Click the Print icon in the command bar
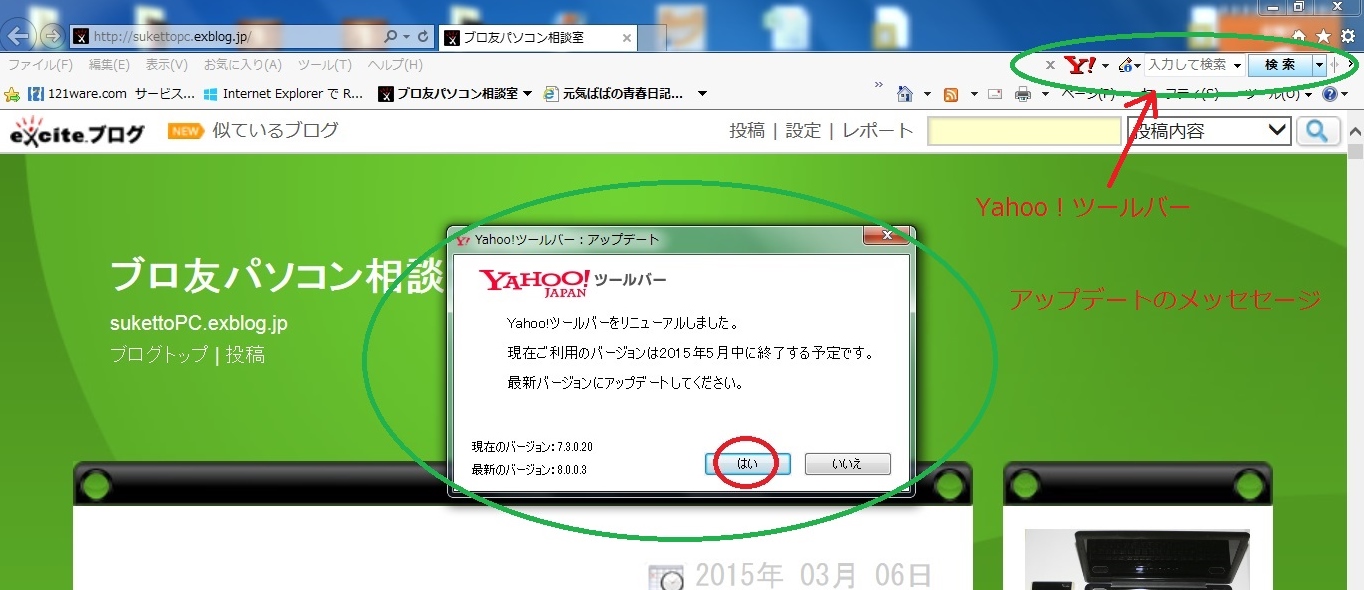The height and width of the screenshot is (590, 1364). [1023, 94]
